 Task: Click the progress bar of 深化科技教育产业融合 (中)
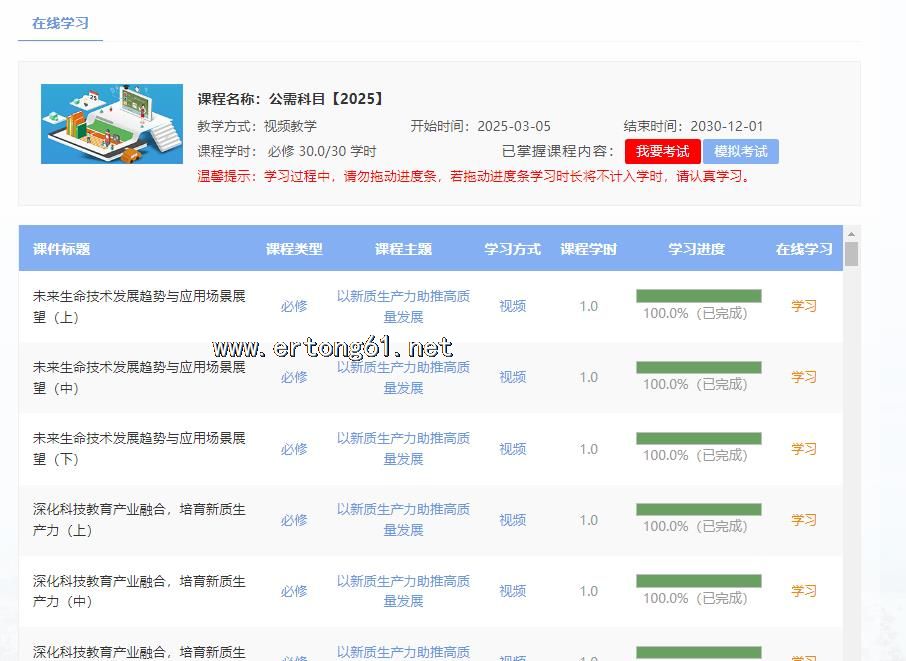tap(698, 581)
